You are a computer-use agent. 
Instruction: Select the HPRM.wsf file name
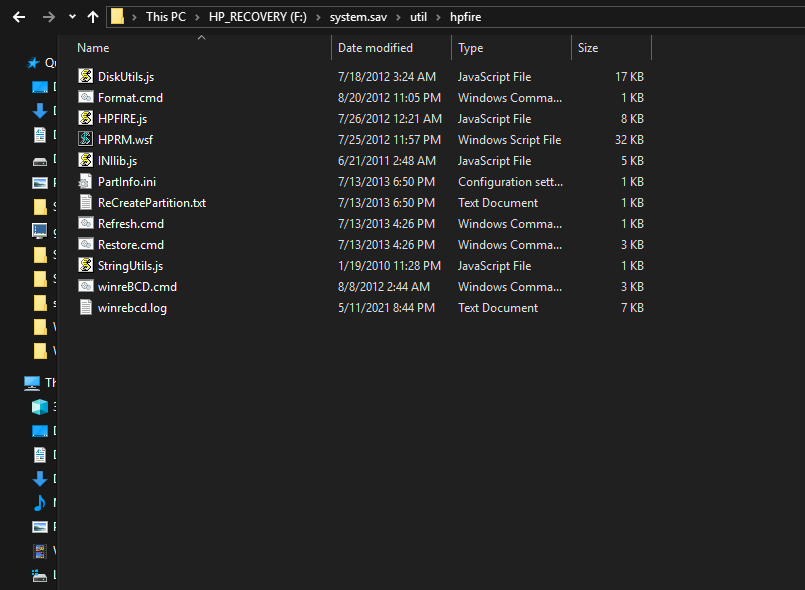point(125,140)
